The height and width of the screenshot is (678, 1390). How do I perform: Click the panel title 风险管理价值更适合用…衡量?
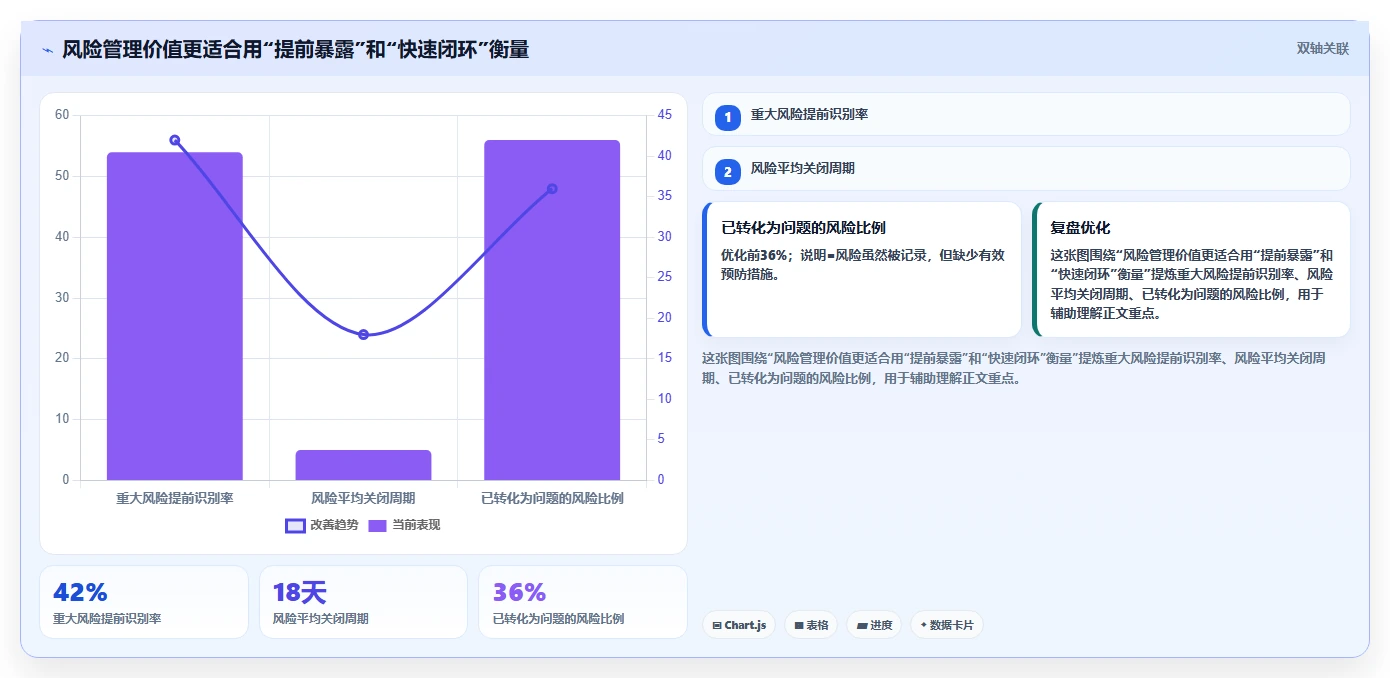point(295,49)
